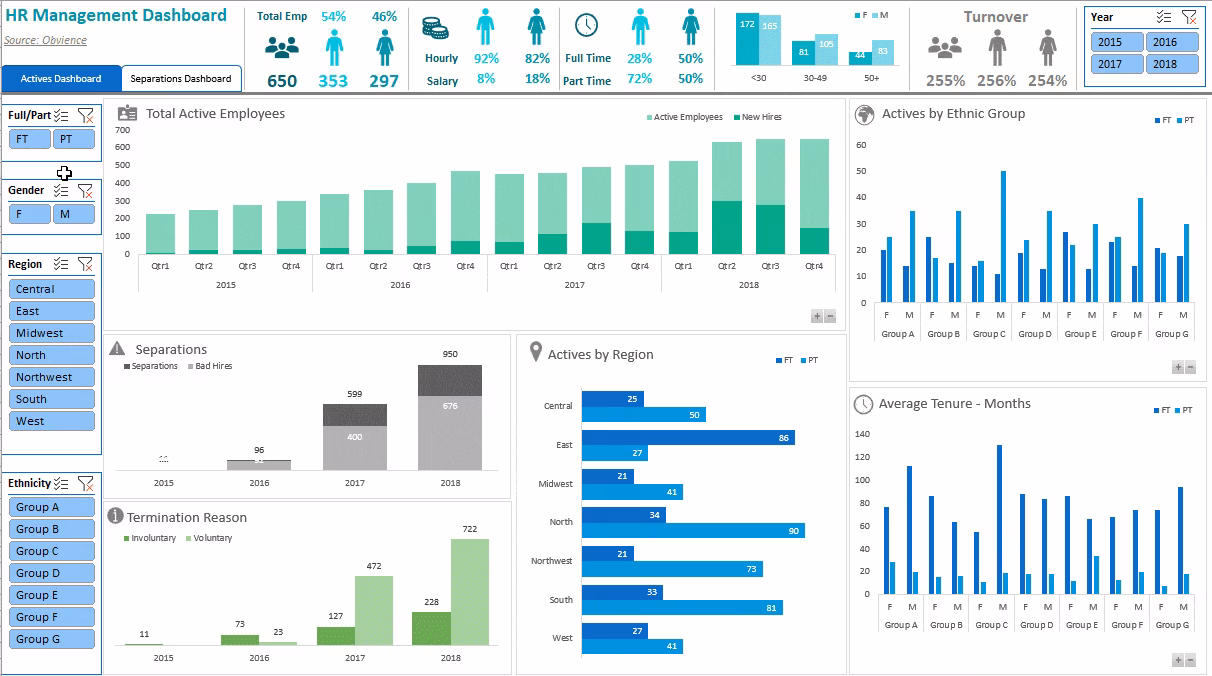Enable multi-select on the Year slicer
This screenshot has height=676, width=1212.
coord(1164,16)
